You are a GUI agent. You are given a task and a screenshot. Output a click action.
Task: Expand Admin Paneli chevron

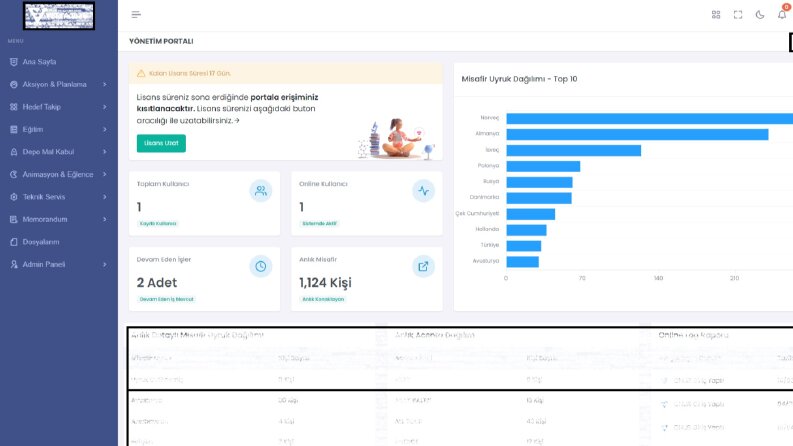(105, 264)
